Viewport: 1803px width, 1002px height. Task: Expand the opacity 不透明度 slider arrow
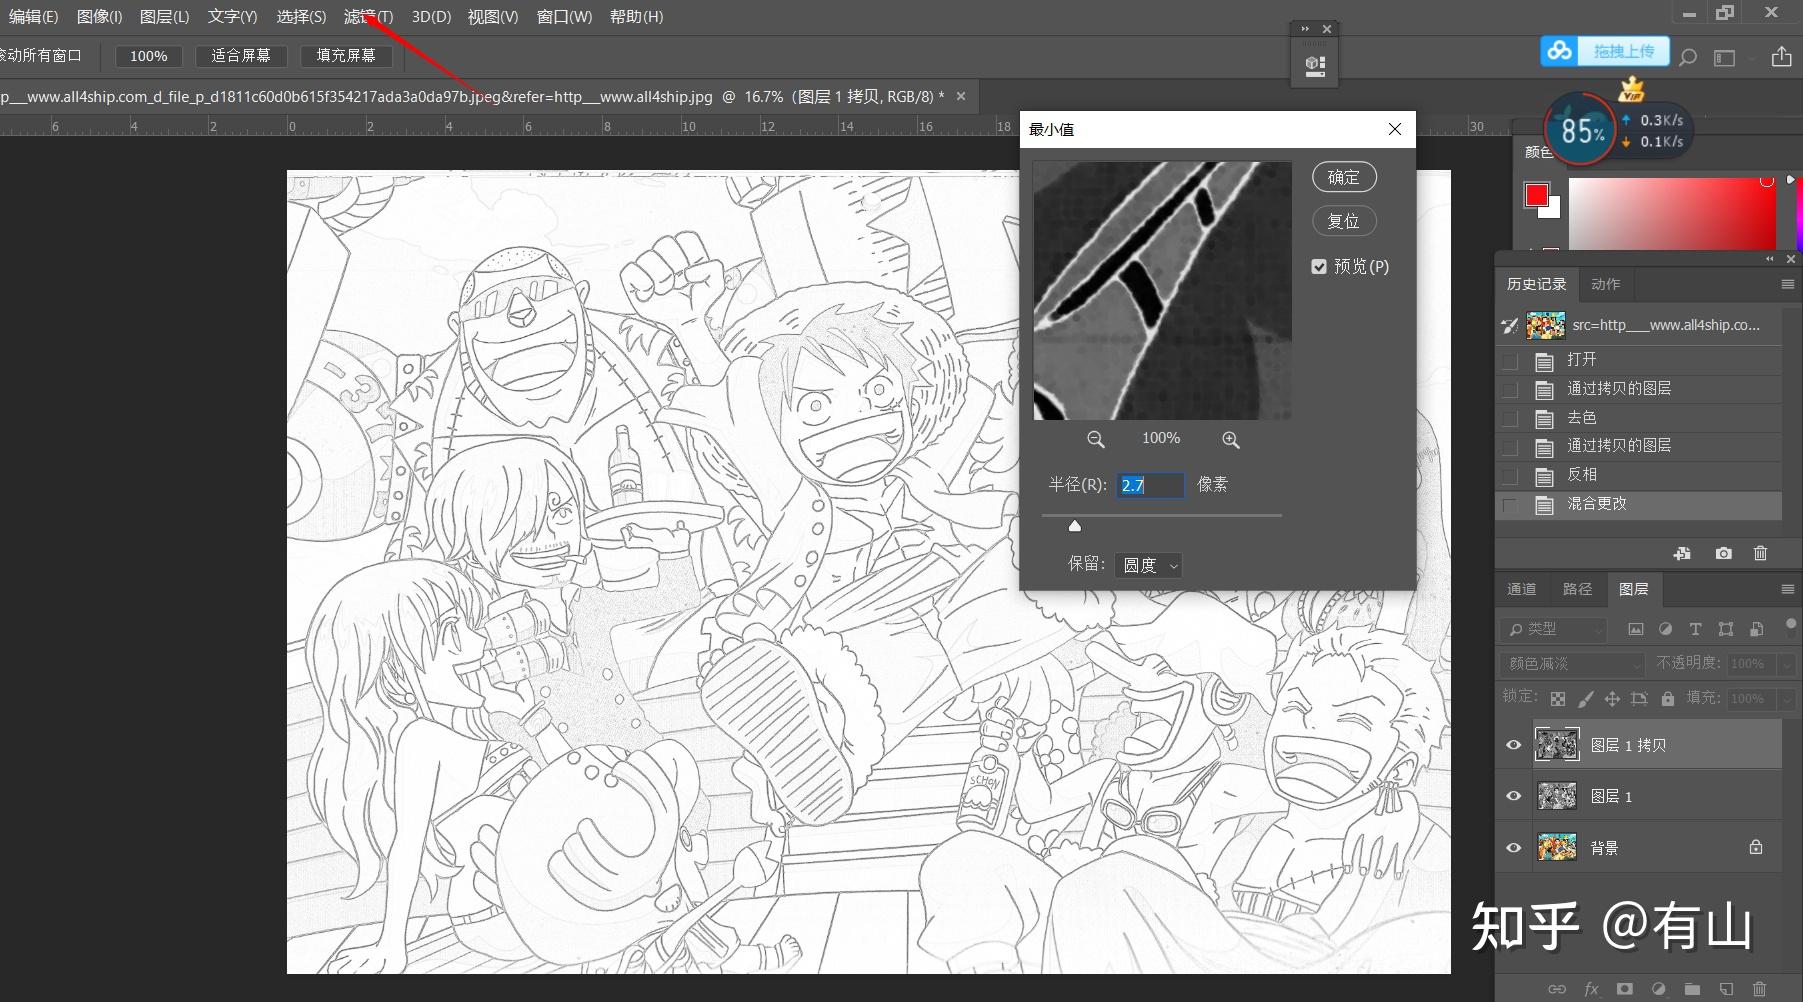tap(1787, 664)
